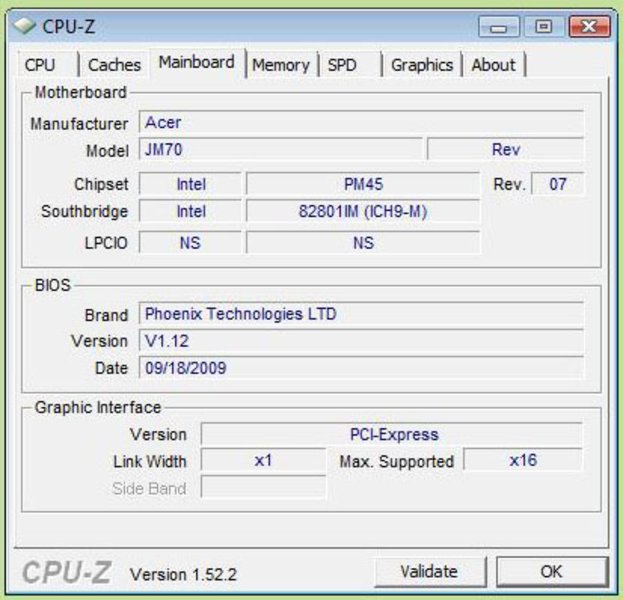623x600 pixels.
Task: Maximize the CPU-Z window
Action: (544, 27)
